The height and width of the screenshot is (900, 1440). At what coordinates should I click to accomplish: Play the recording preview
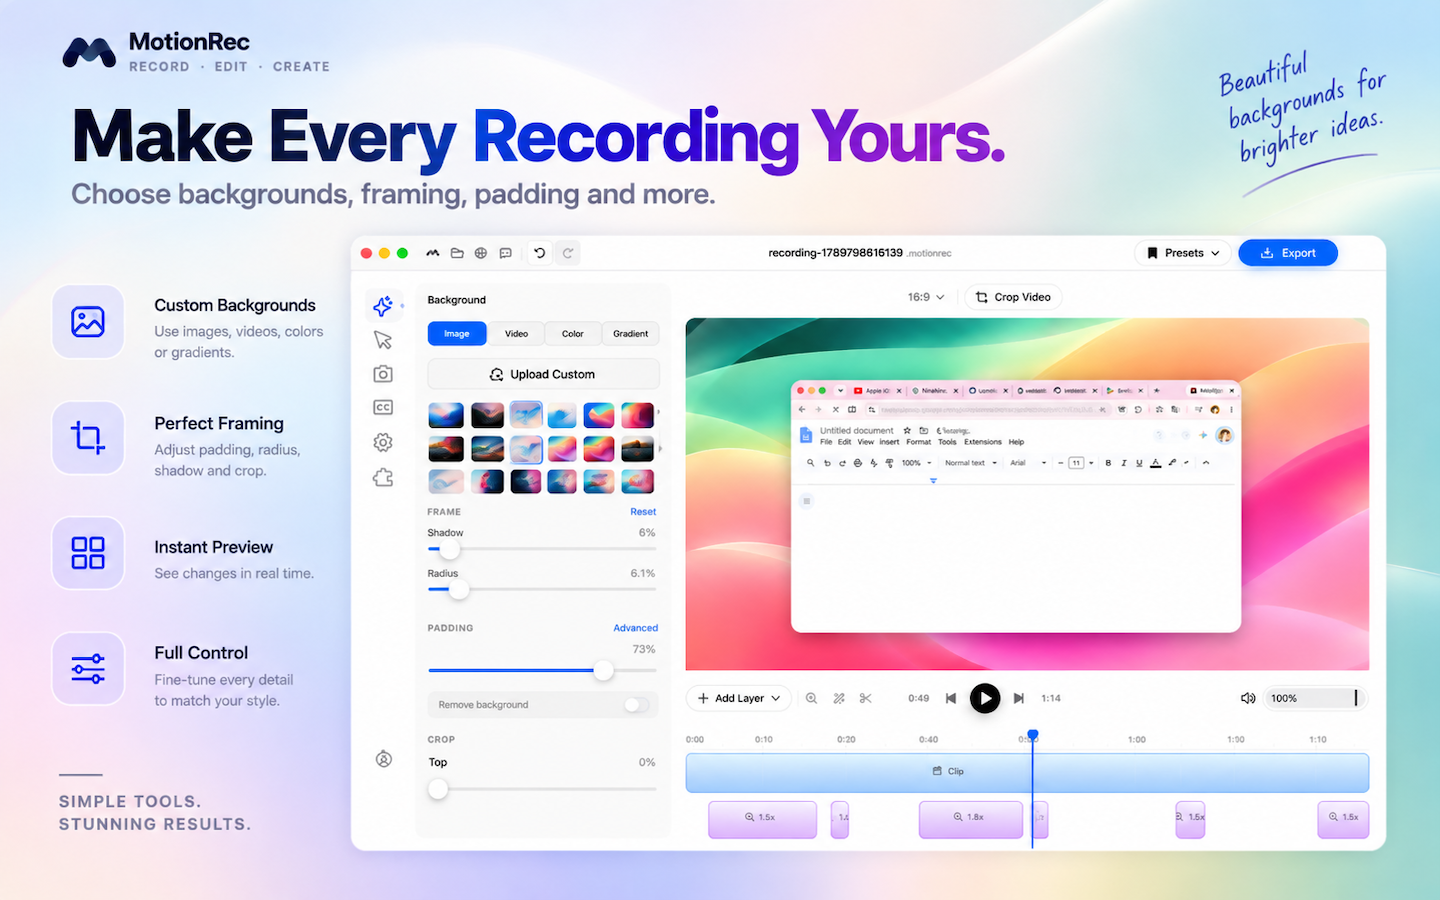pyautogui.click(x=985, y=698)
